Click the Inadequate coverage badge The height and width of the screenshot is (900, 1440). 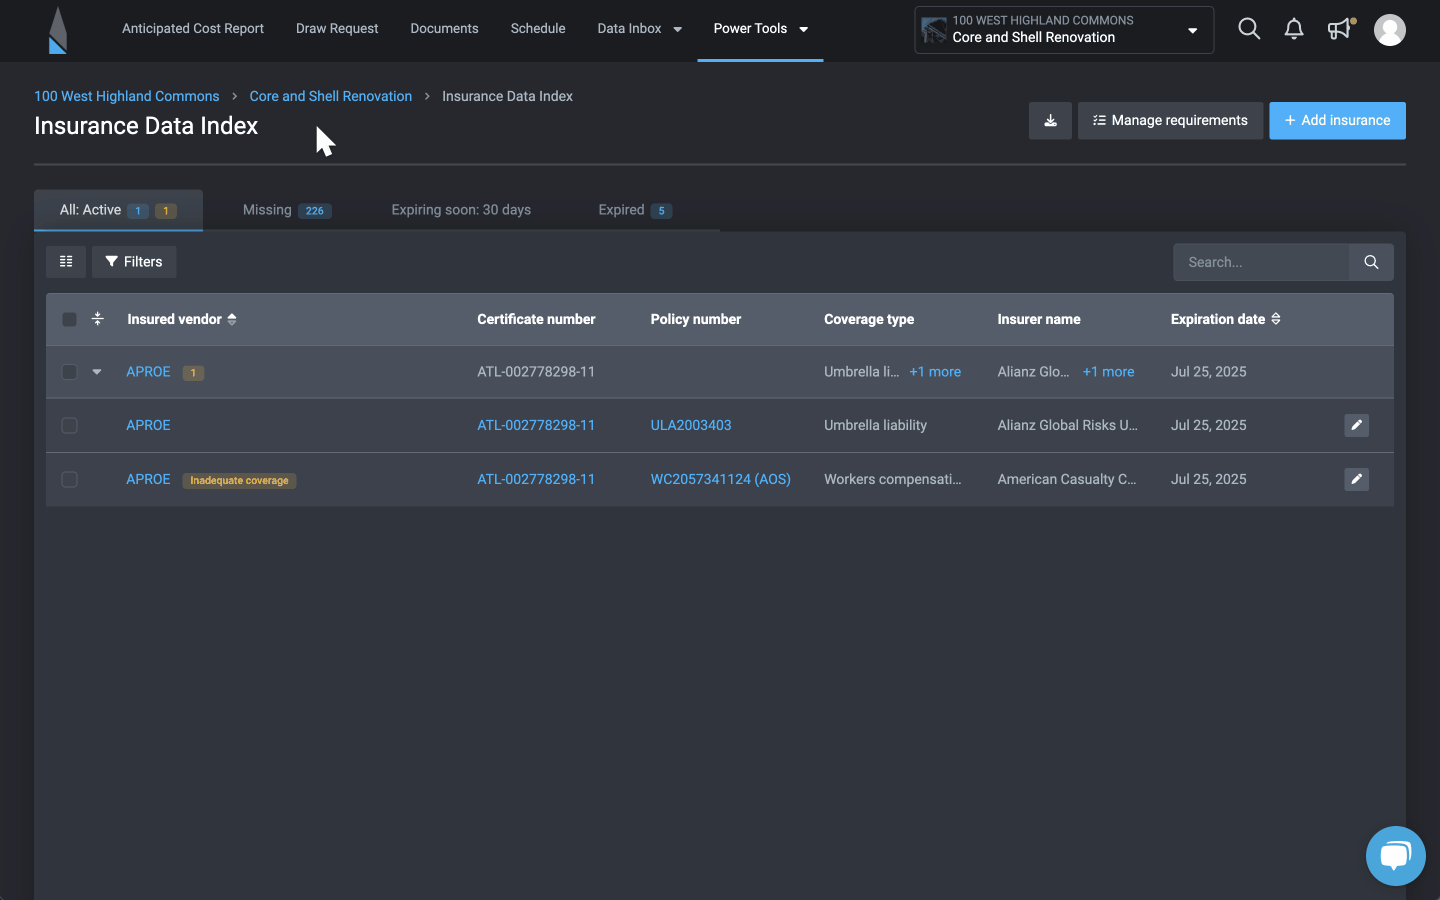[x=239, y=480]
